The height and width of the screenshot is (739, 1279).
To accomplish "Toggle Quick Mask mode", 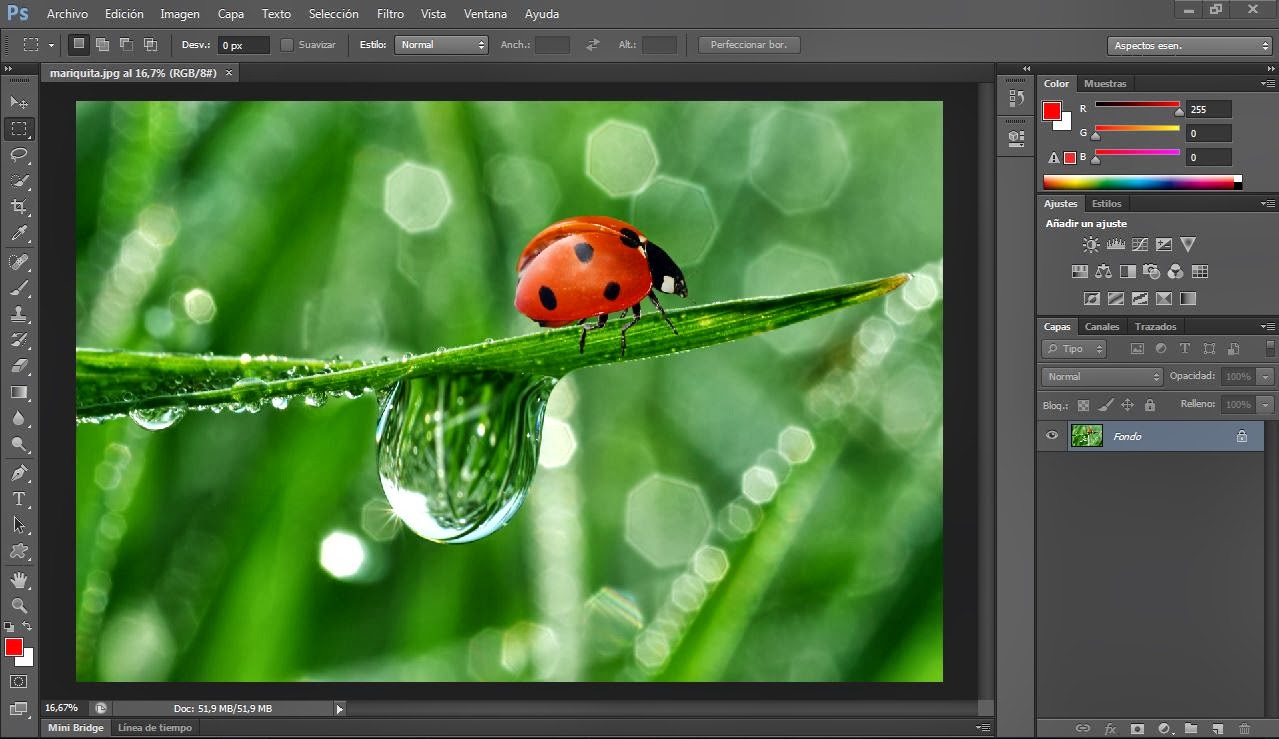I will click(19, 681).
